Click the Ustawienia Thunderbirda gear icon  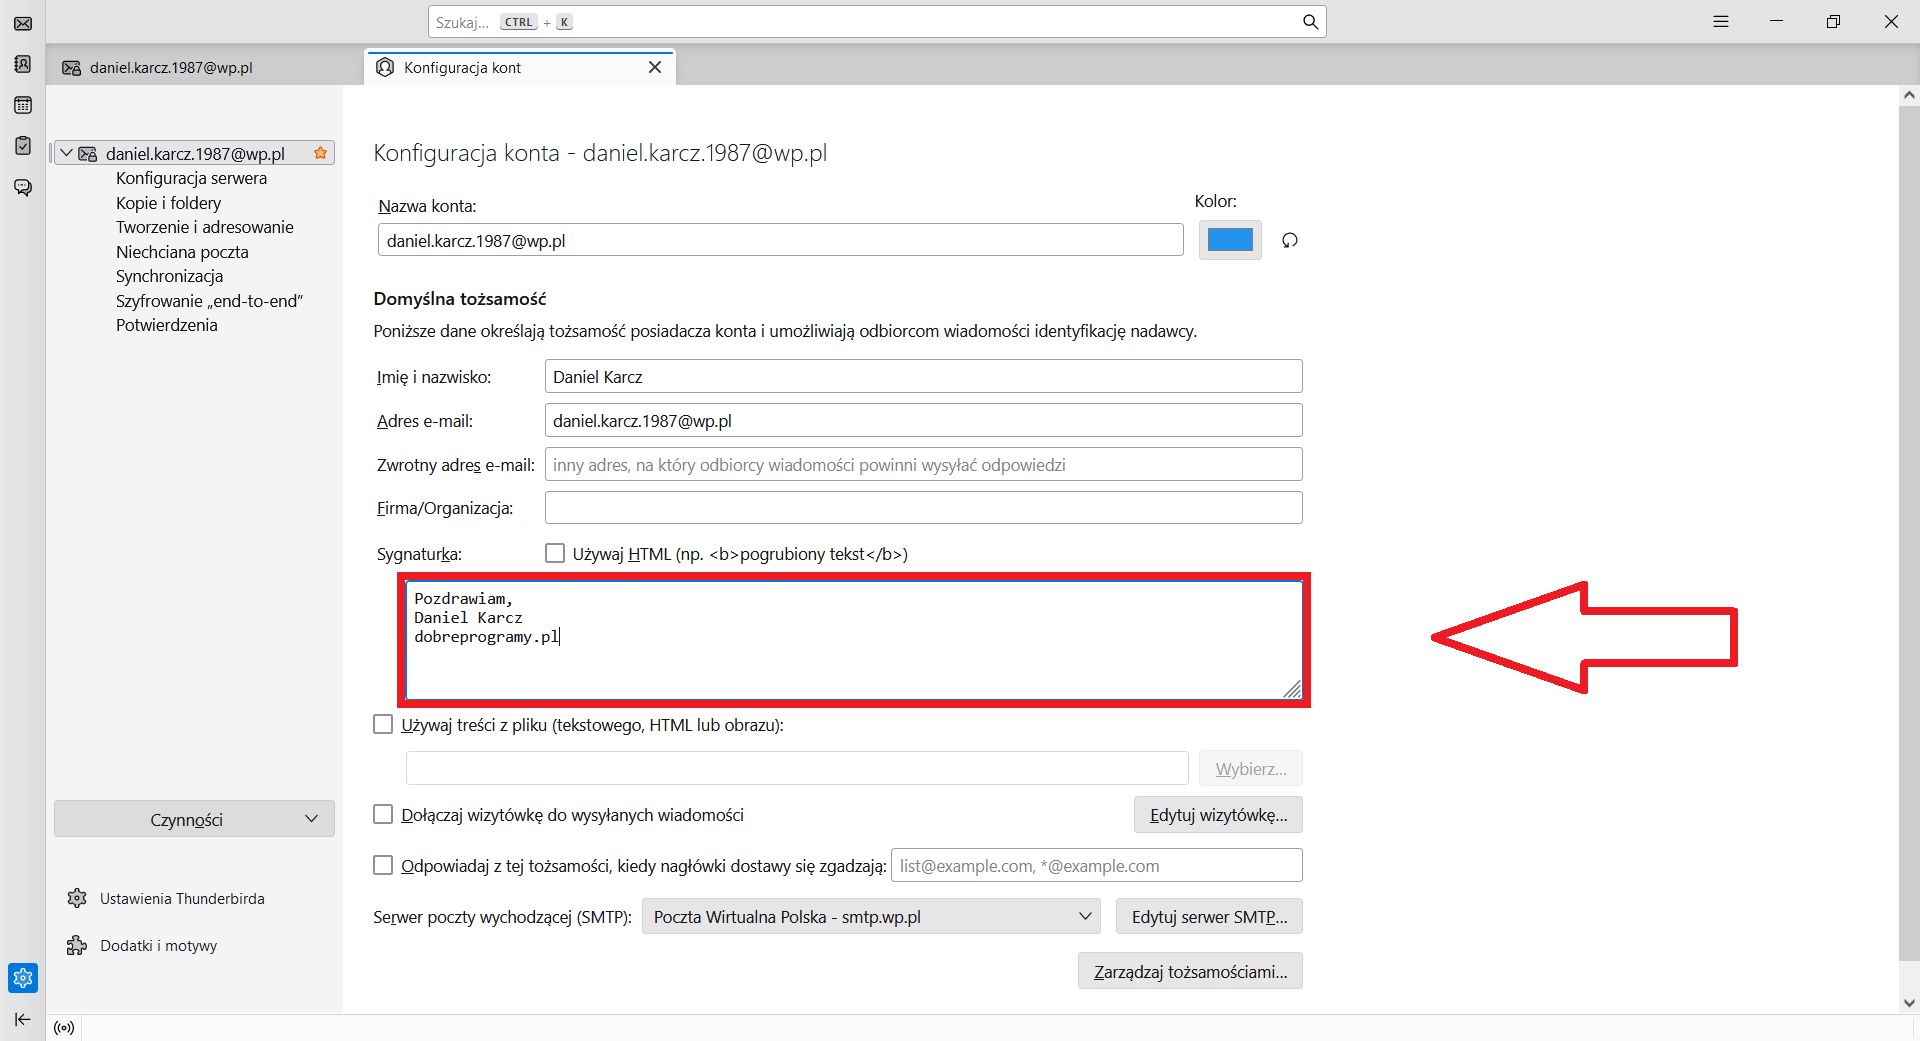pyautogui.click(x=77, y=898)
